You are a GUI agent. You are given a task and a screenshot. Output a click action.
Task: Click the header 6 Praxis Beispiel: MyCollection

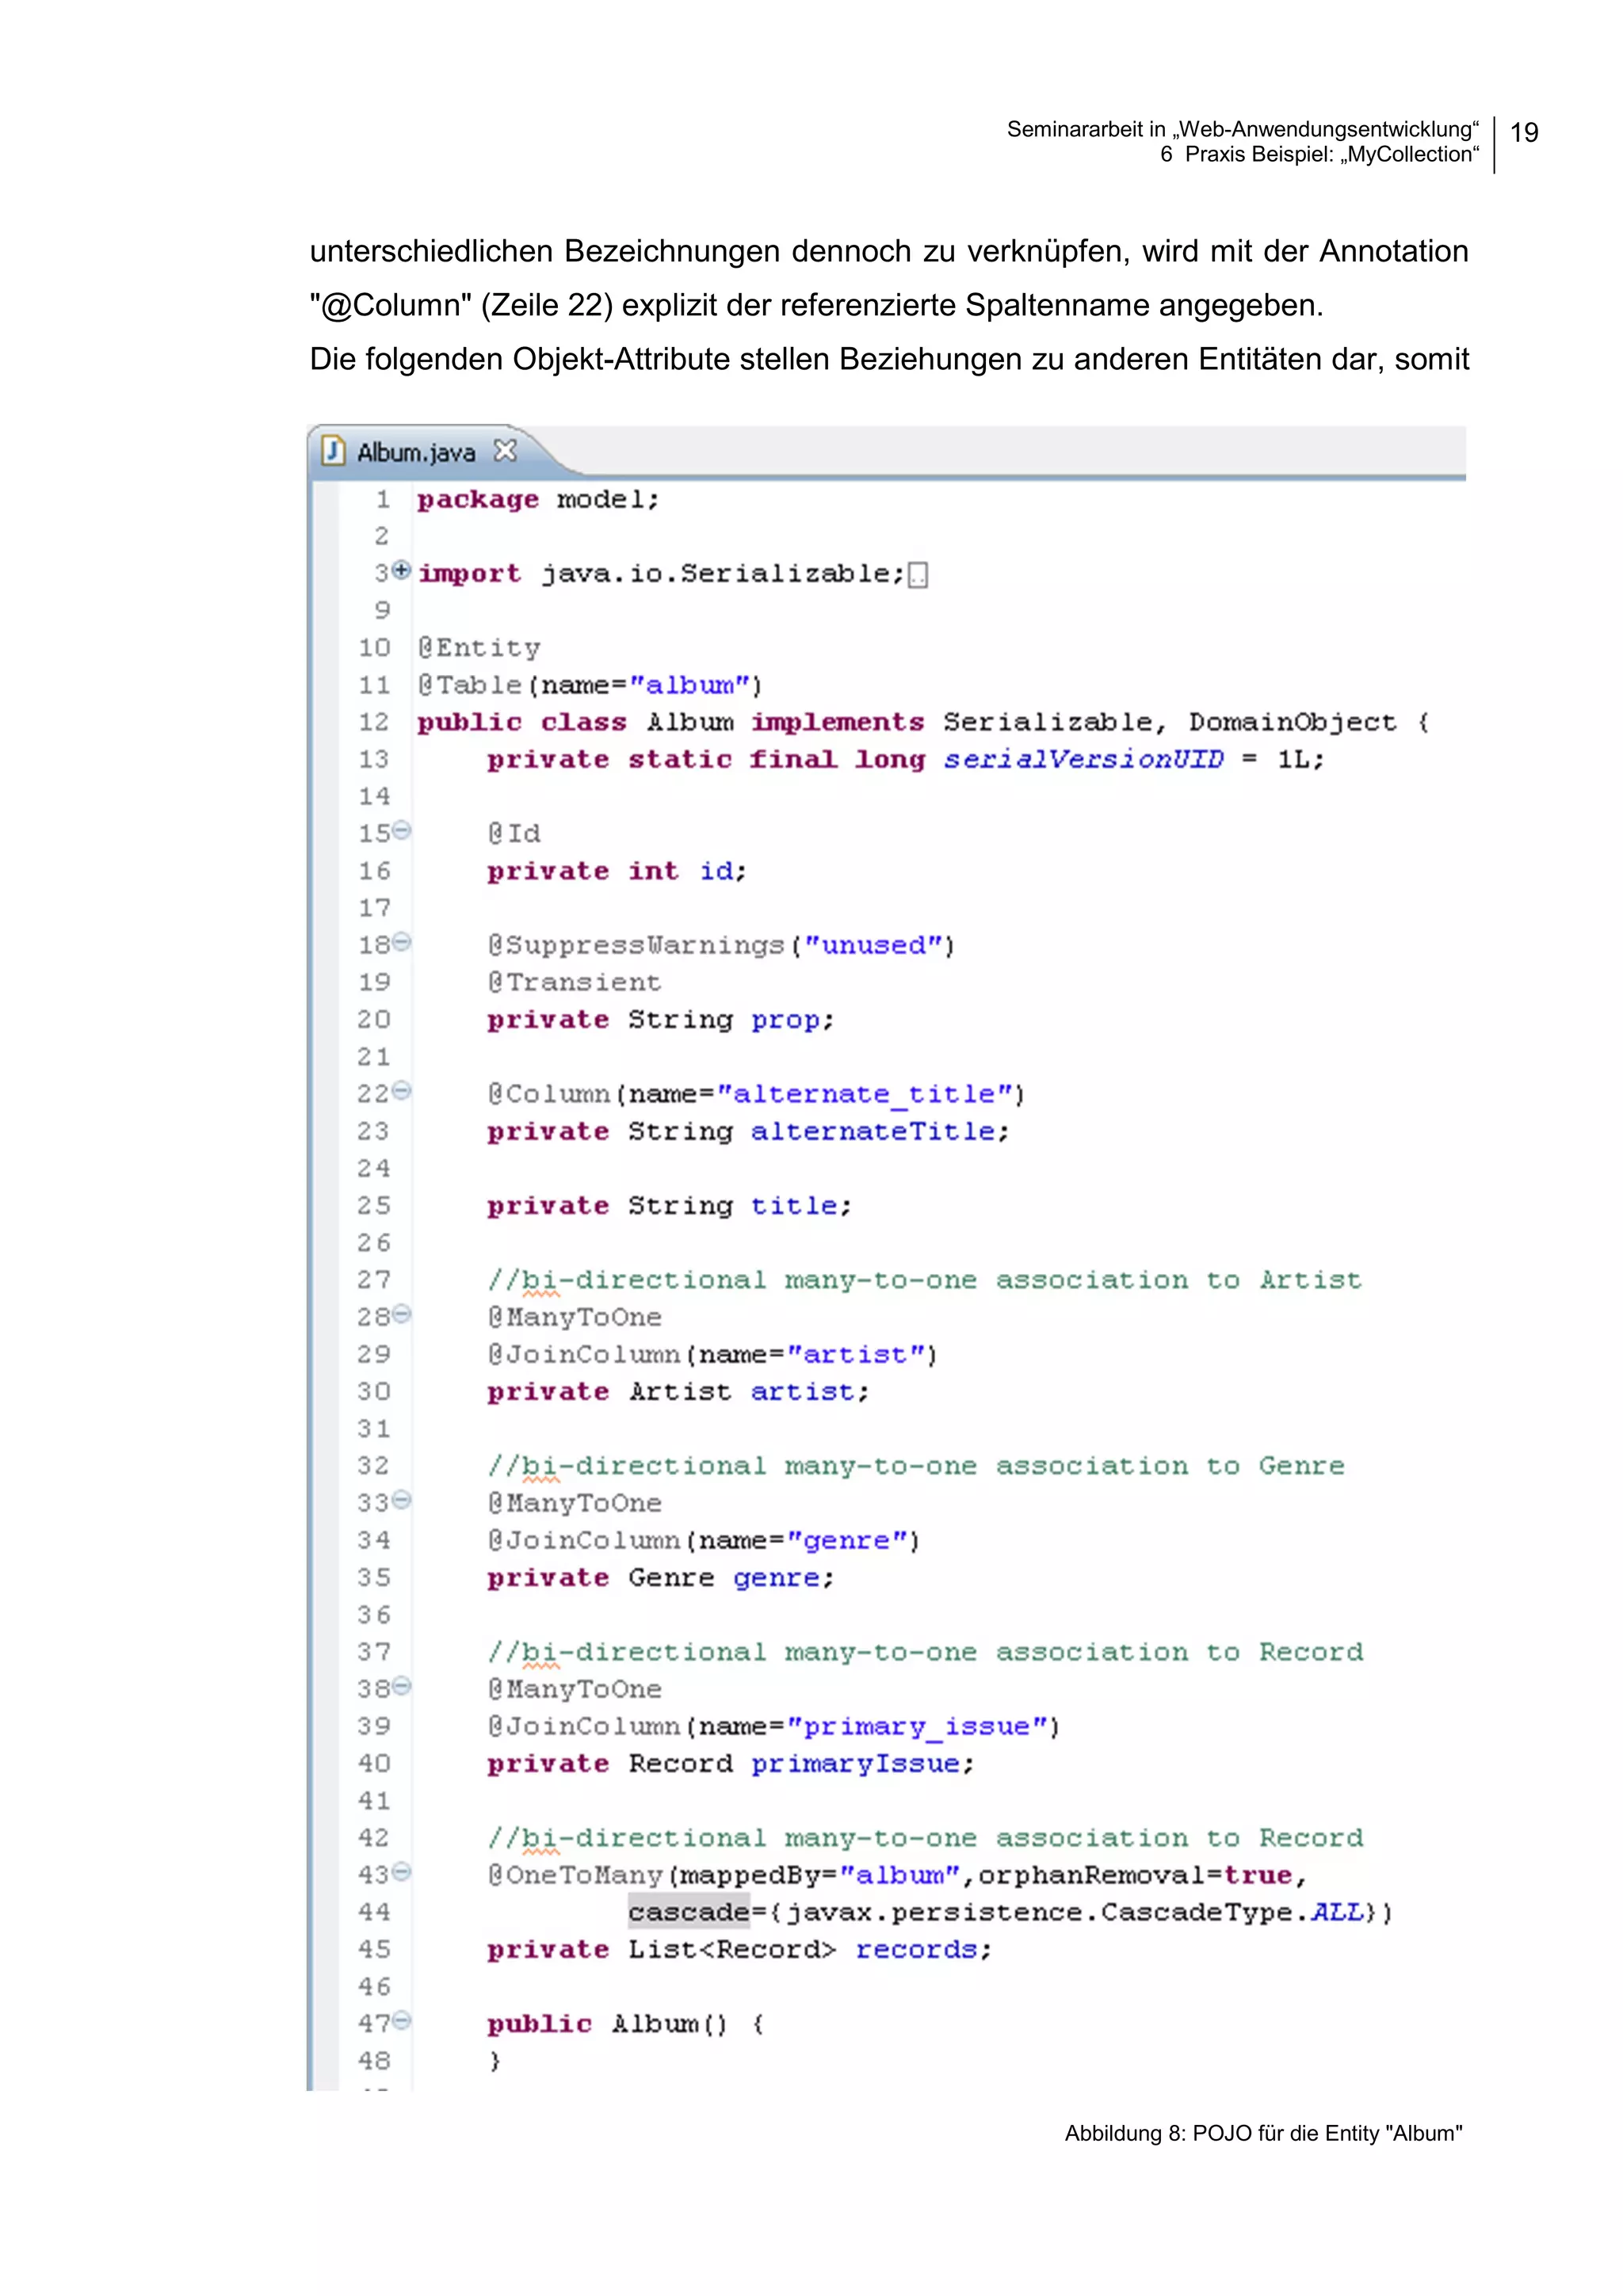pyautogui.click(x=1320, y=154)
